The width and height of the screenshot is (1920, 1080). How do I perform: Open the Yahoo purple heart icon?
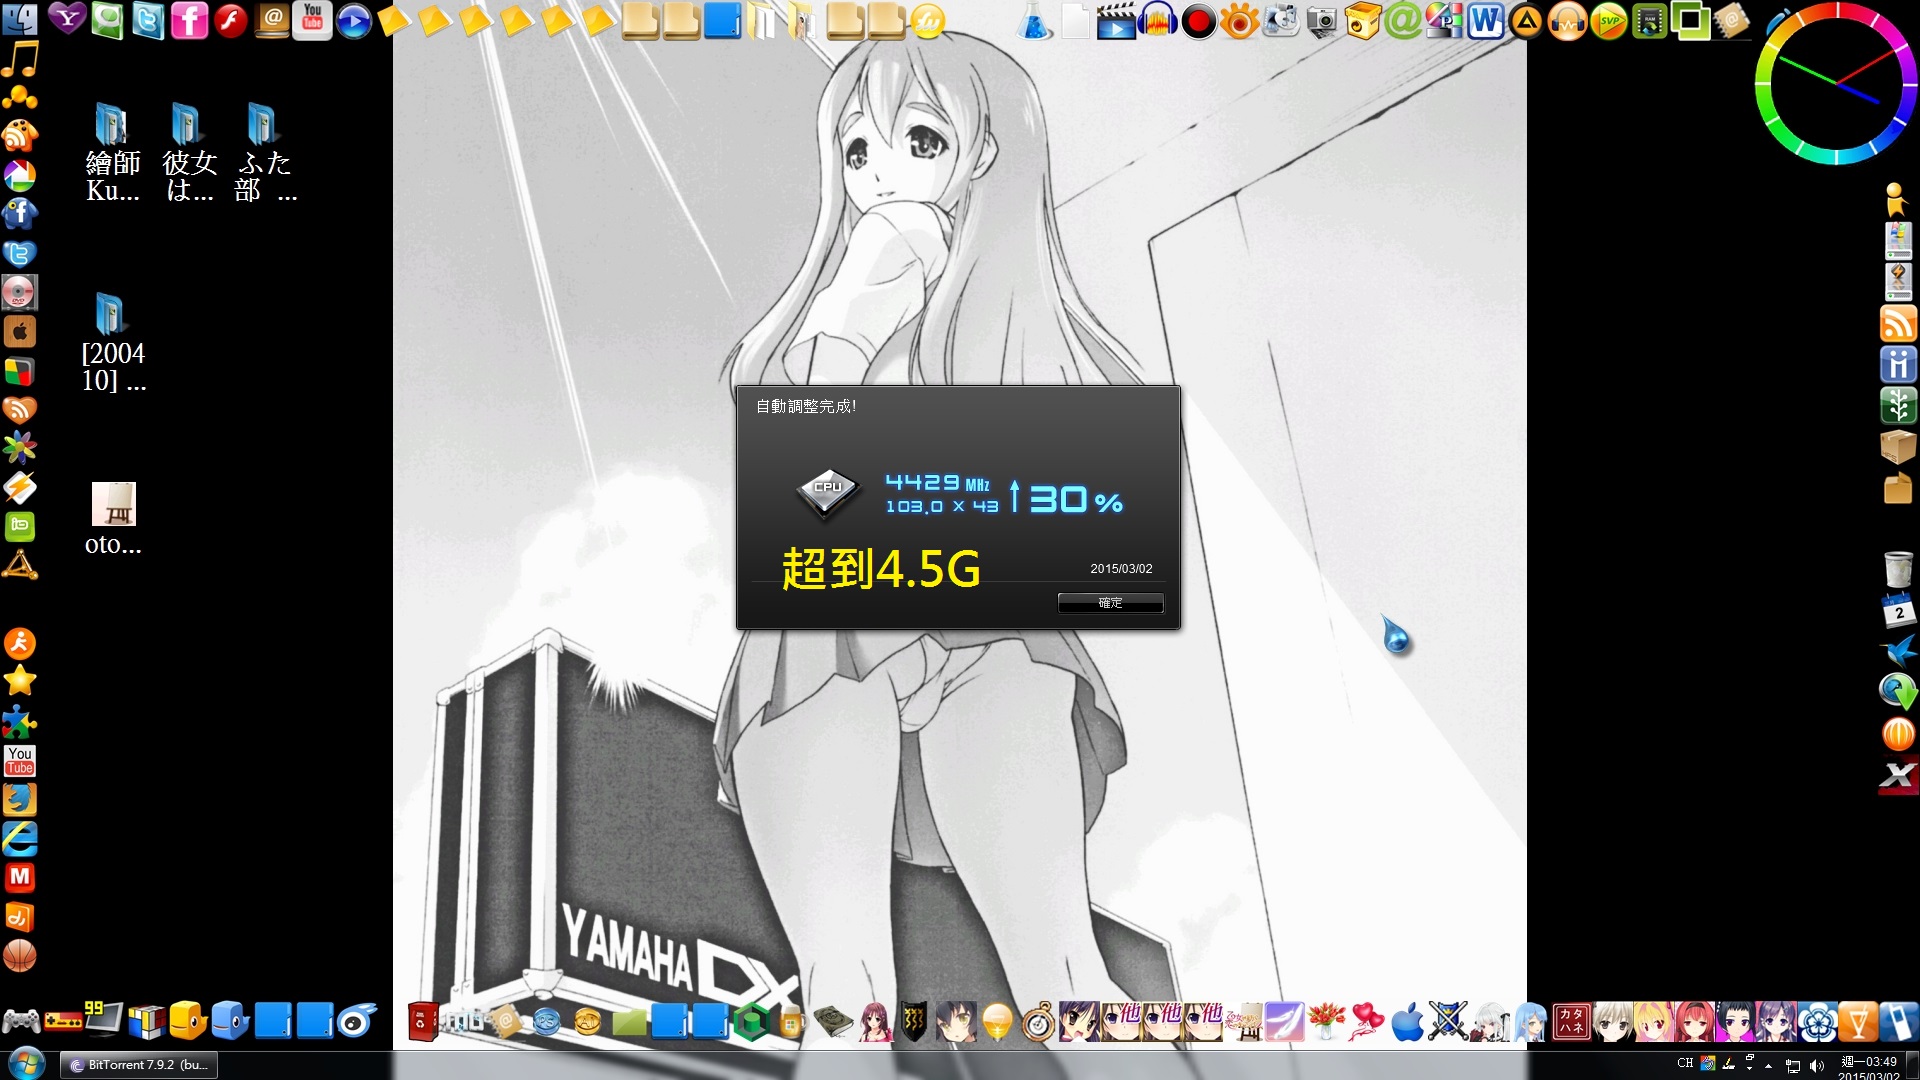click(67, 19)
